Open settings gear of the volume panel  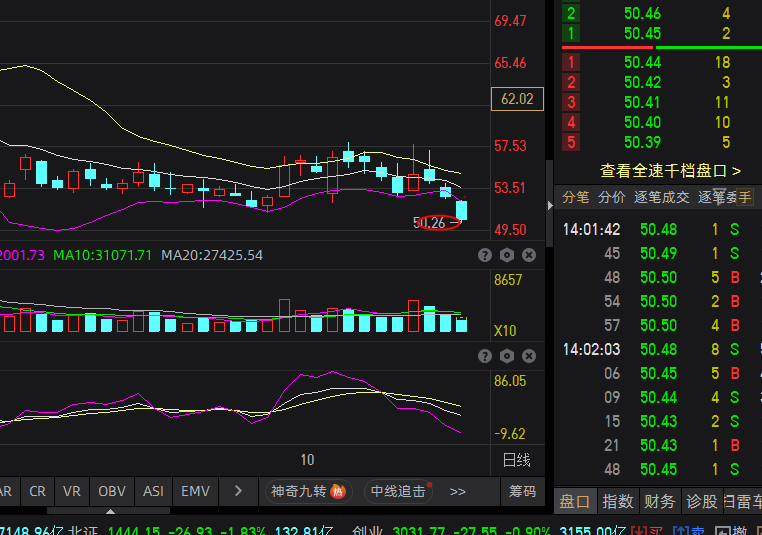(507, 255)
